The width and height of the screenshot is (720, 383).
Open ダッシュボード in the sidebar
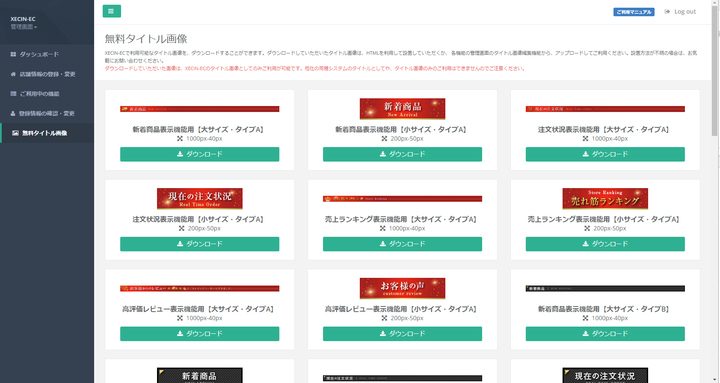[39, 54]
